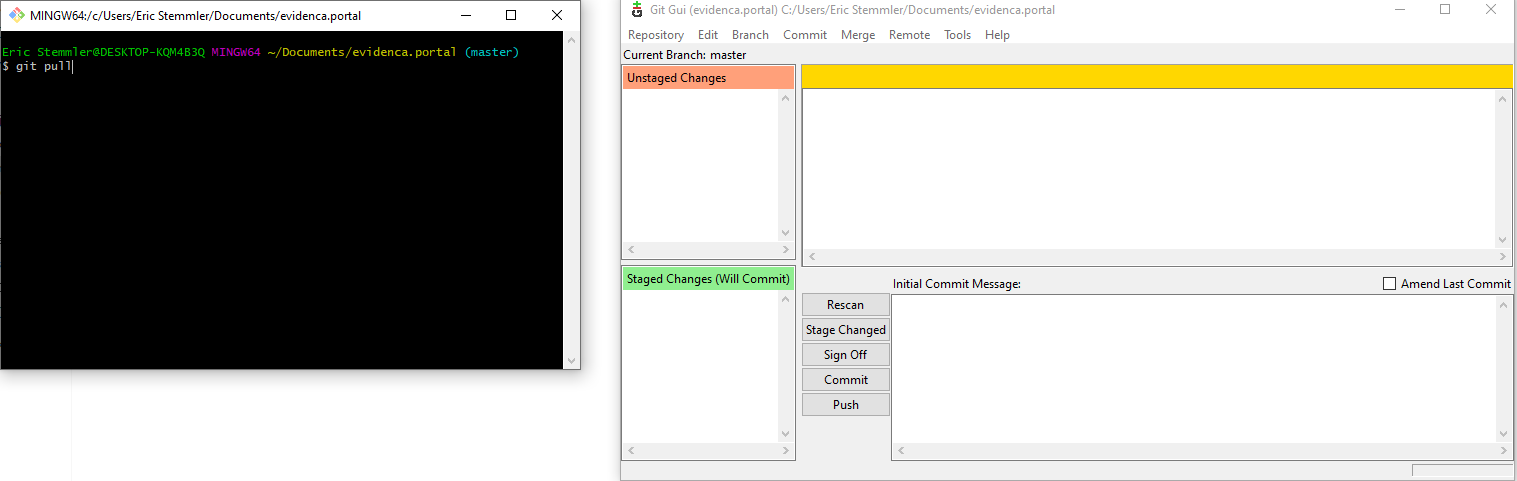Click the Git Gui icon in the title bar
The height and width of the screenshot is (481, 1517).
(x=637, y=10)
